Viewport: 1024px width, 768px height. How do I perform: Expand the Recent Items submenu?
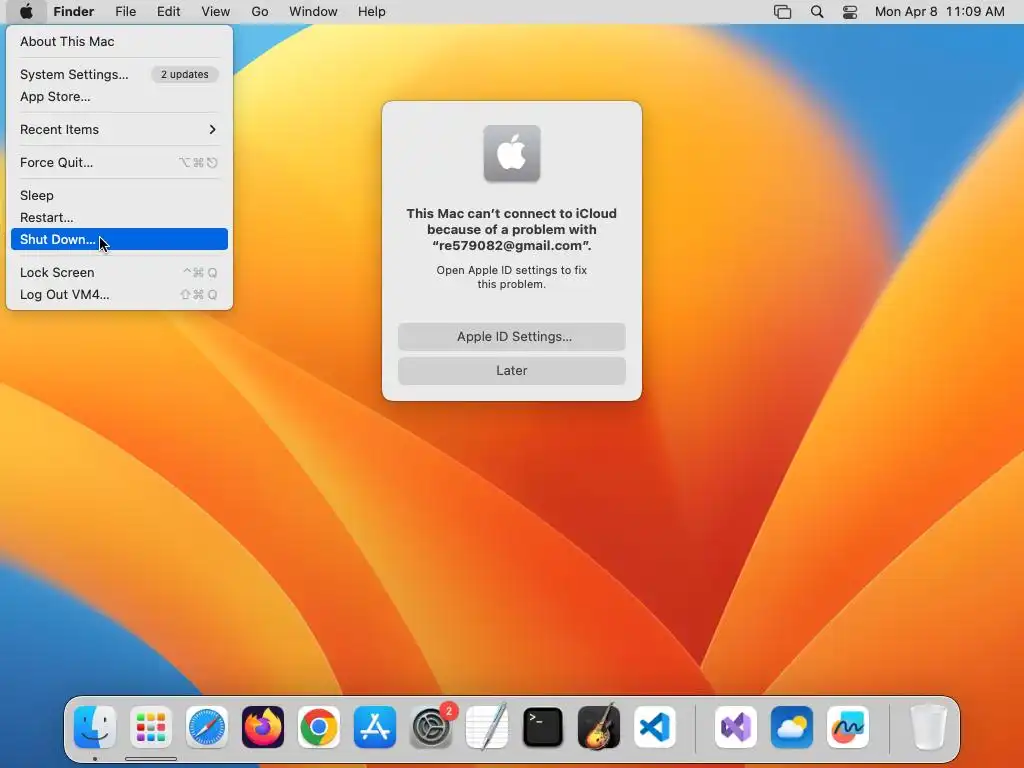pos(119,129)
